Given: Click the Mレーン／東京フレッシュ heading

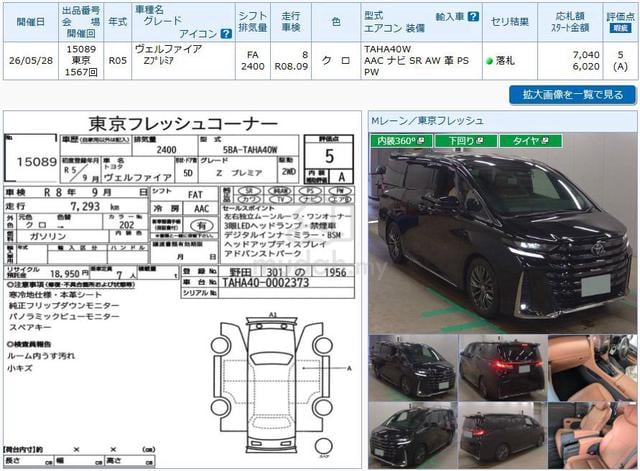Looking at the screenshot, I should 427,121.
